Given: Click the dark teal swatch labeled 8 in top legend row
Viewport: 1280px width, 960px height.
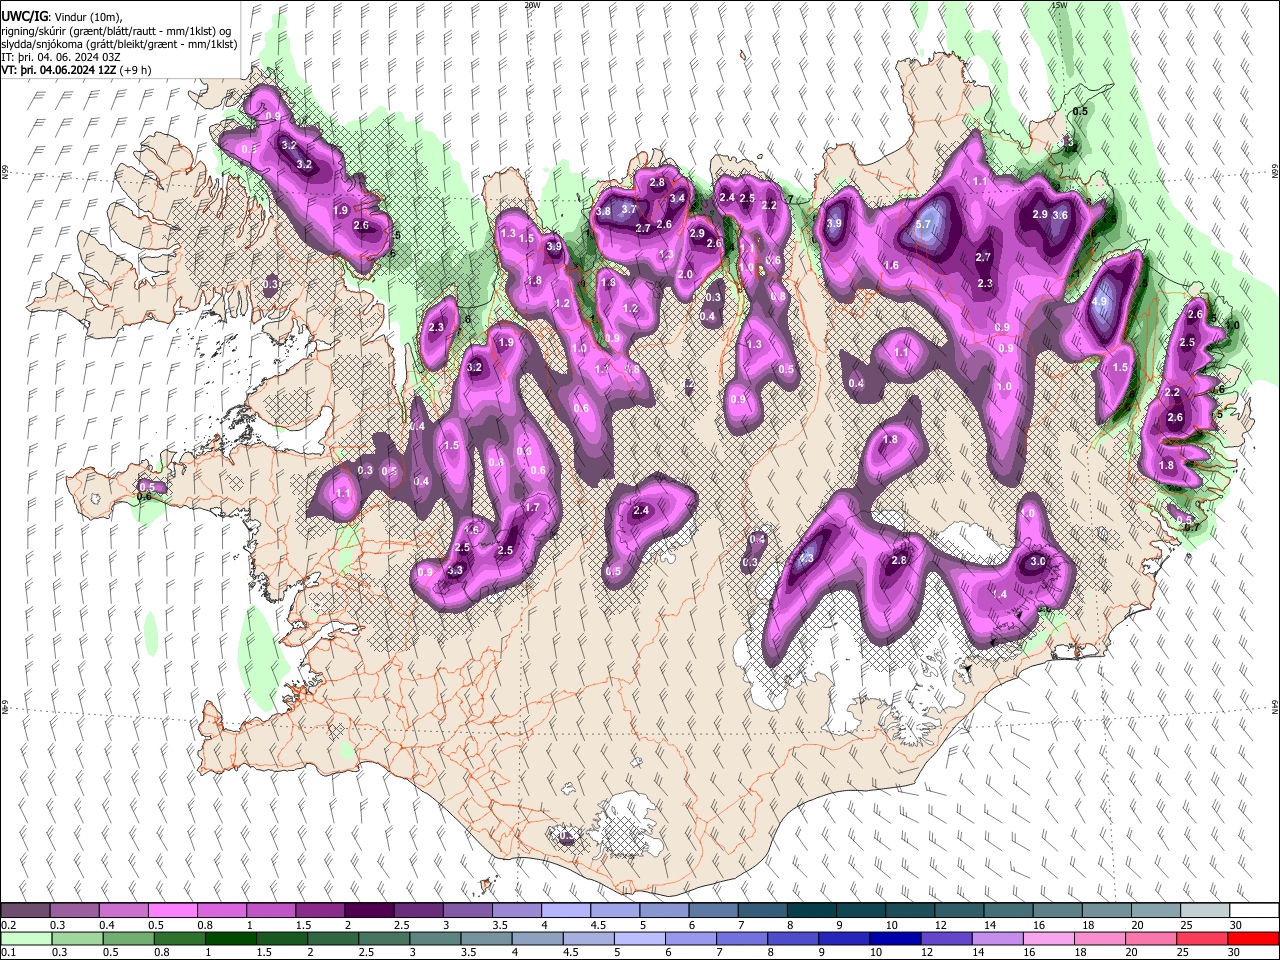Looking at the screenshot, I should [x=811, y=911].
